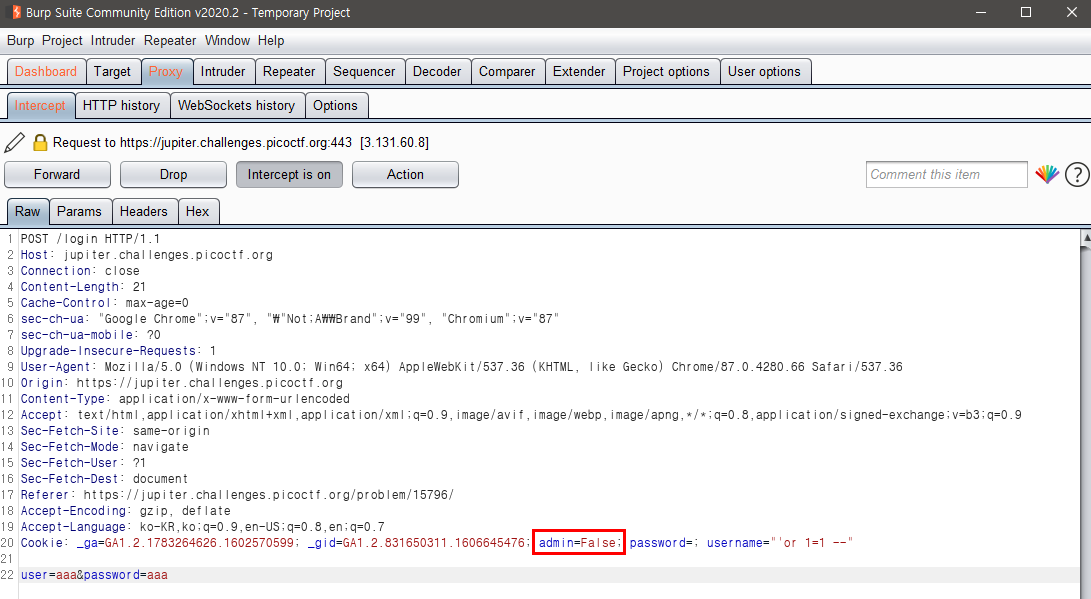The image size is (1091, 599).
Task: Click the user=aaa&password=aaa body line
Action: [x=94, y=575]
